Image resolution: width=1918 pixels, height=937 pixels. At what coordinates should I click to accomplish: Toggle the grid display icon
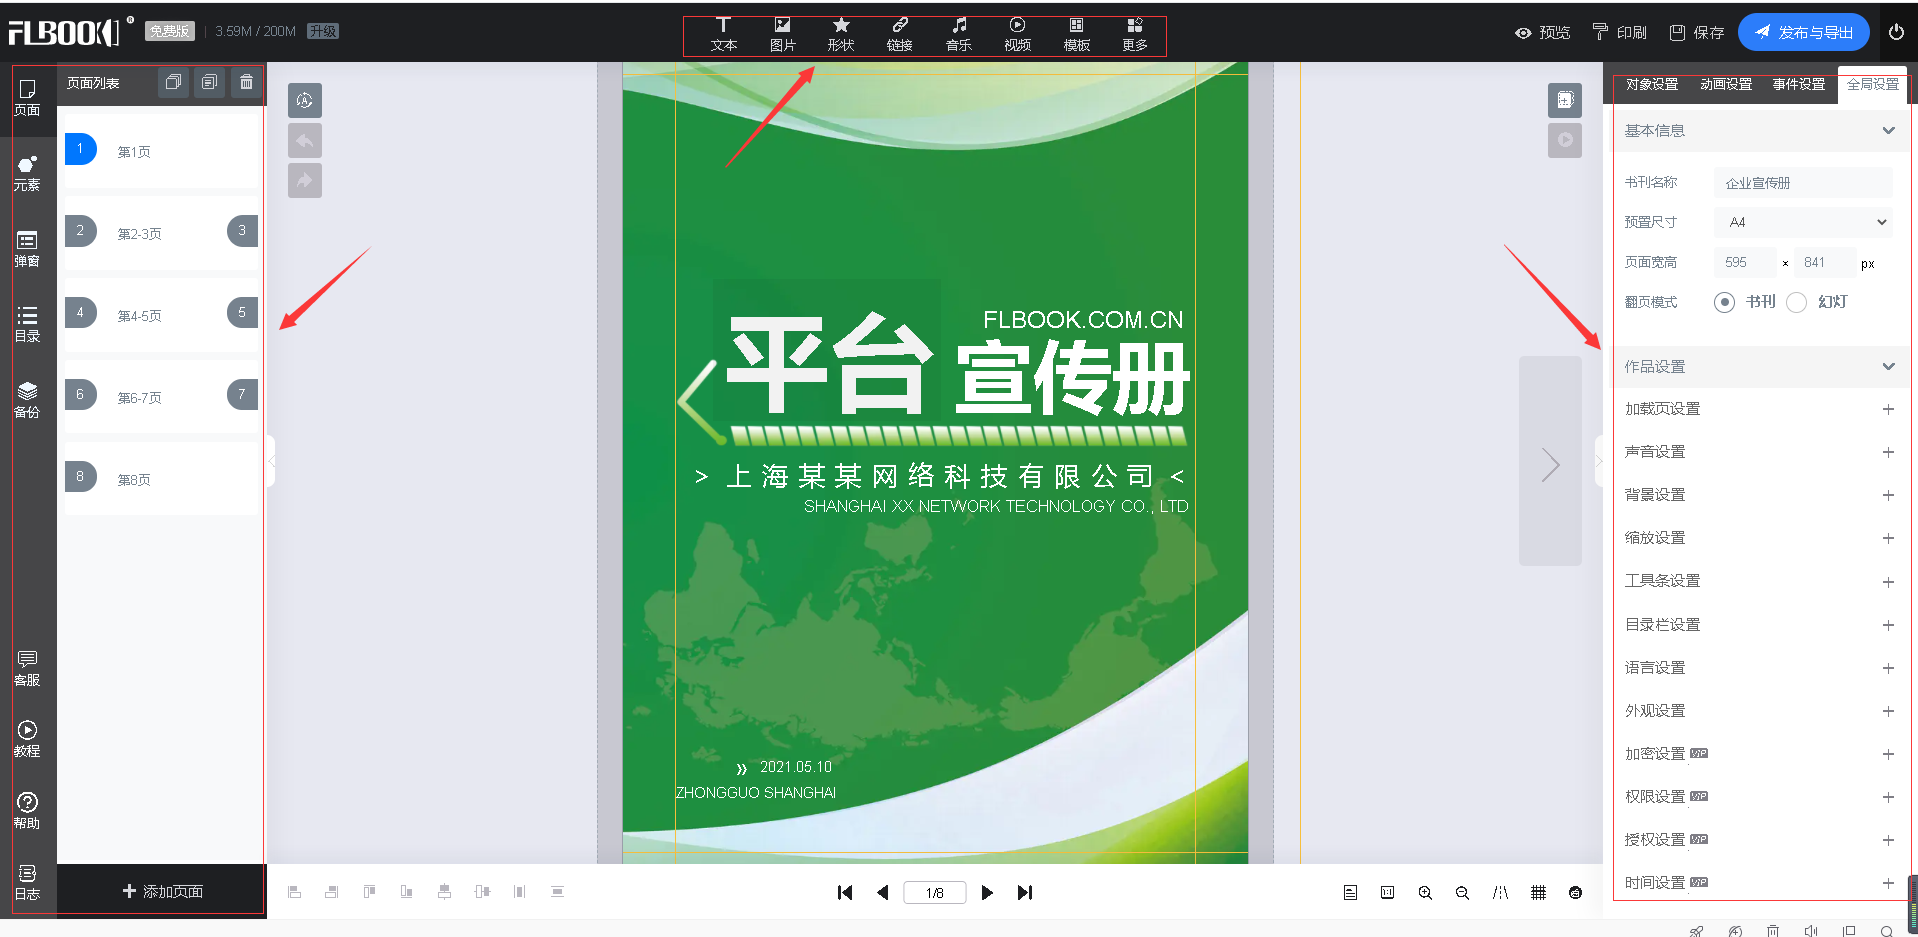pos(1538,892)
